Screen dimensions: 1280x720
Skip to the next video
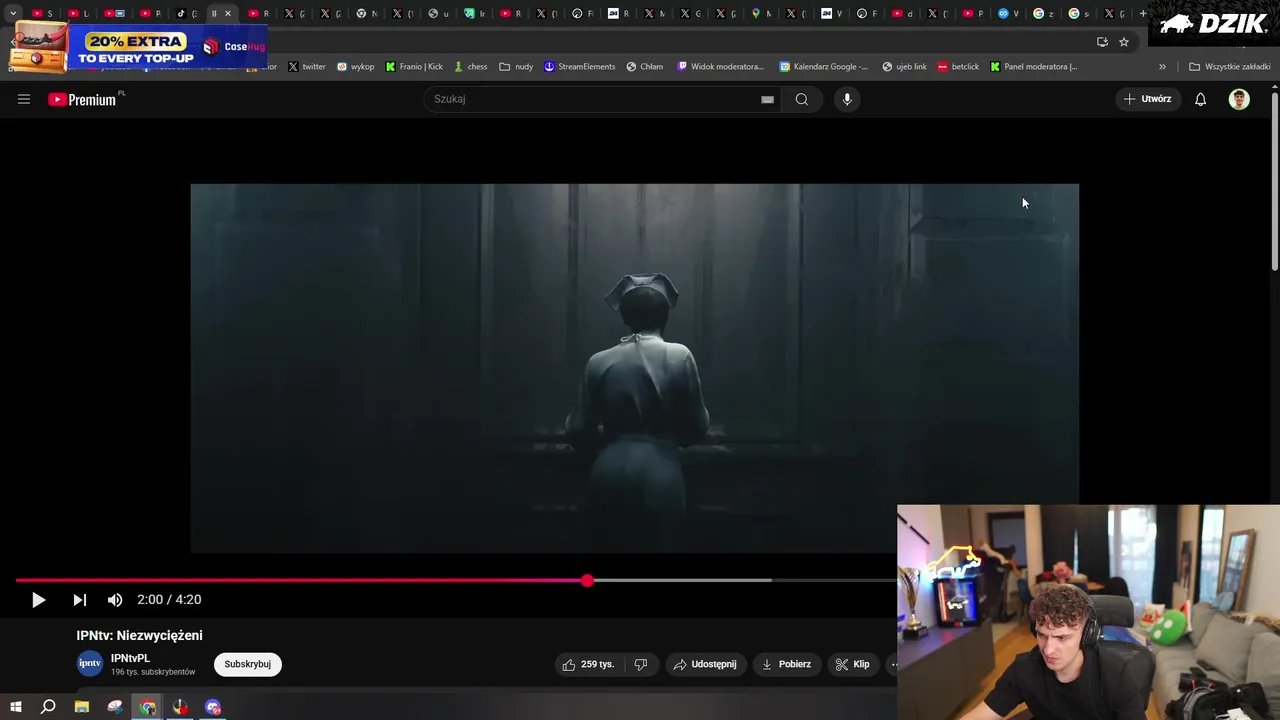[79, 600]
